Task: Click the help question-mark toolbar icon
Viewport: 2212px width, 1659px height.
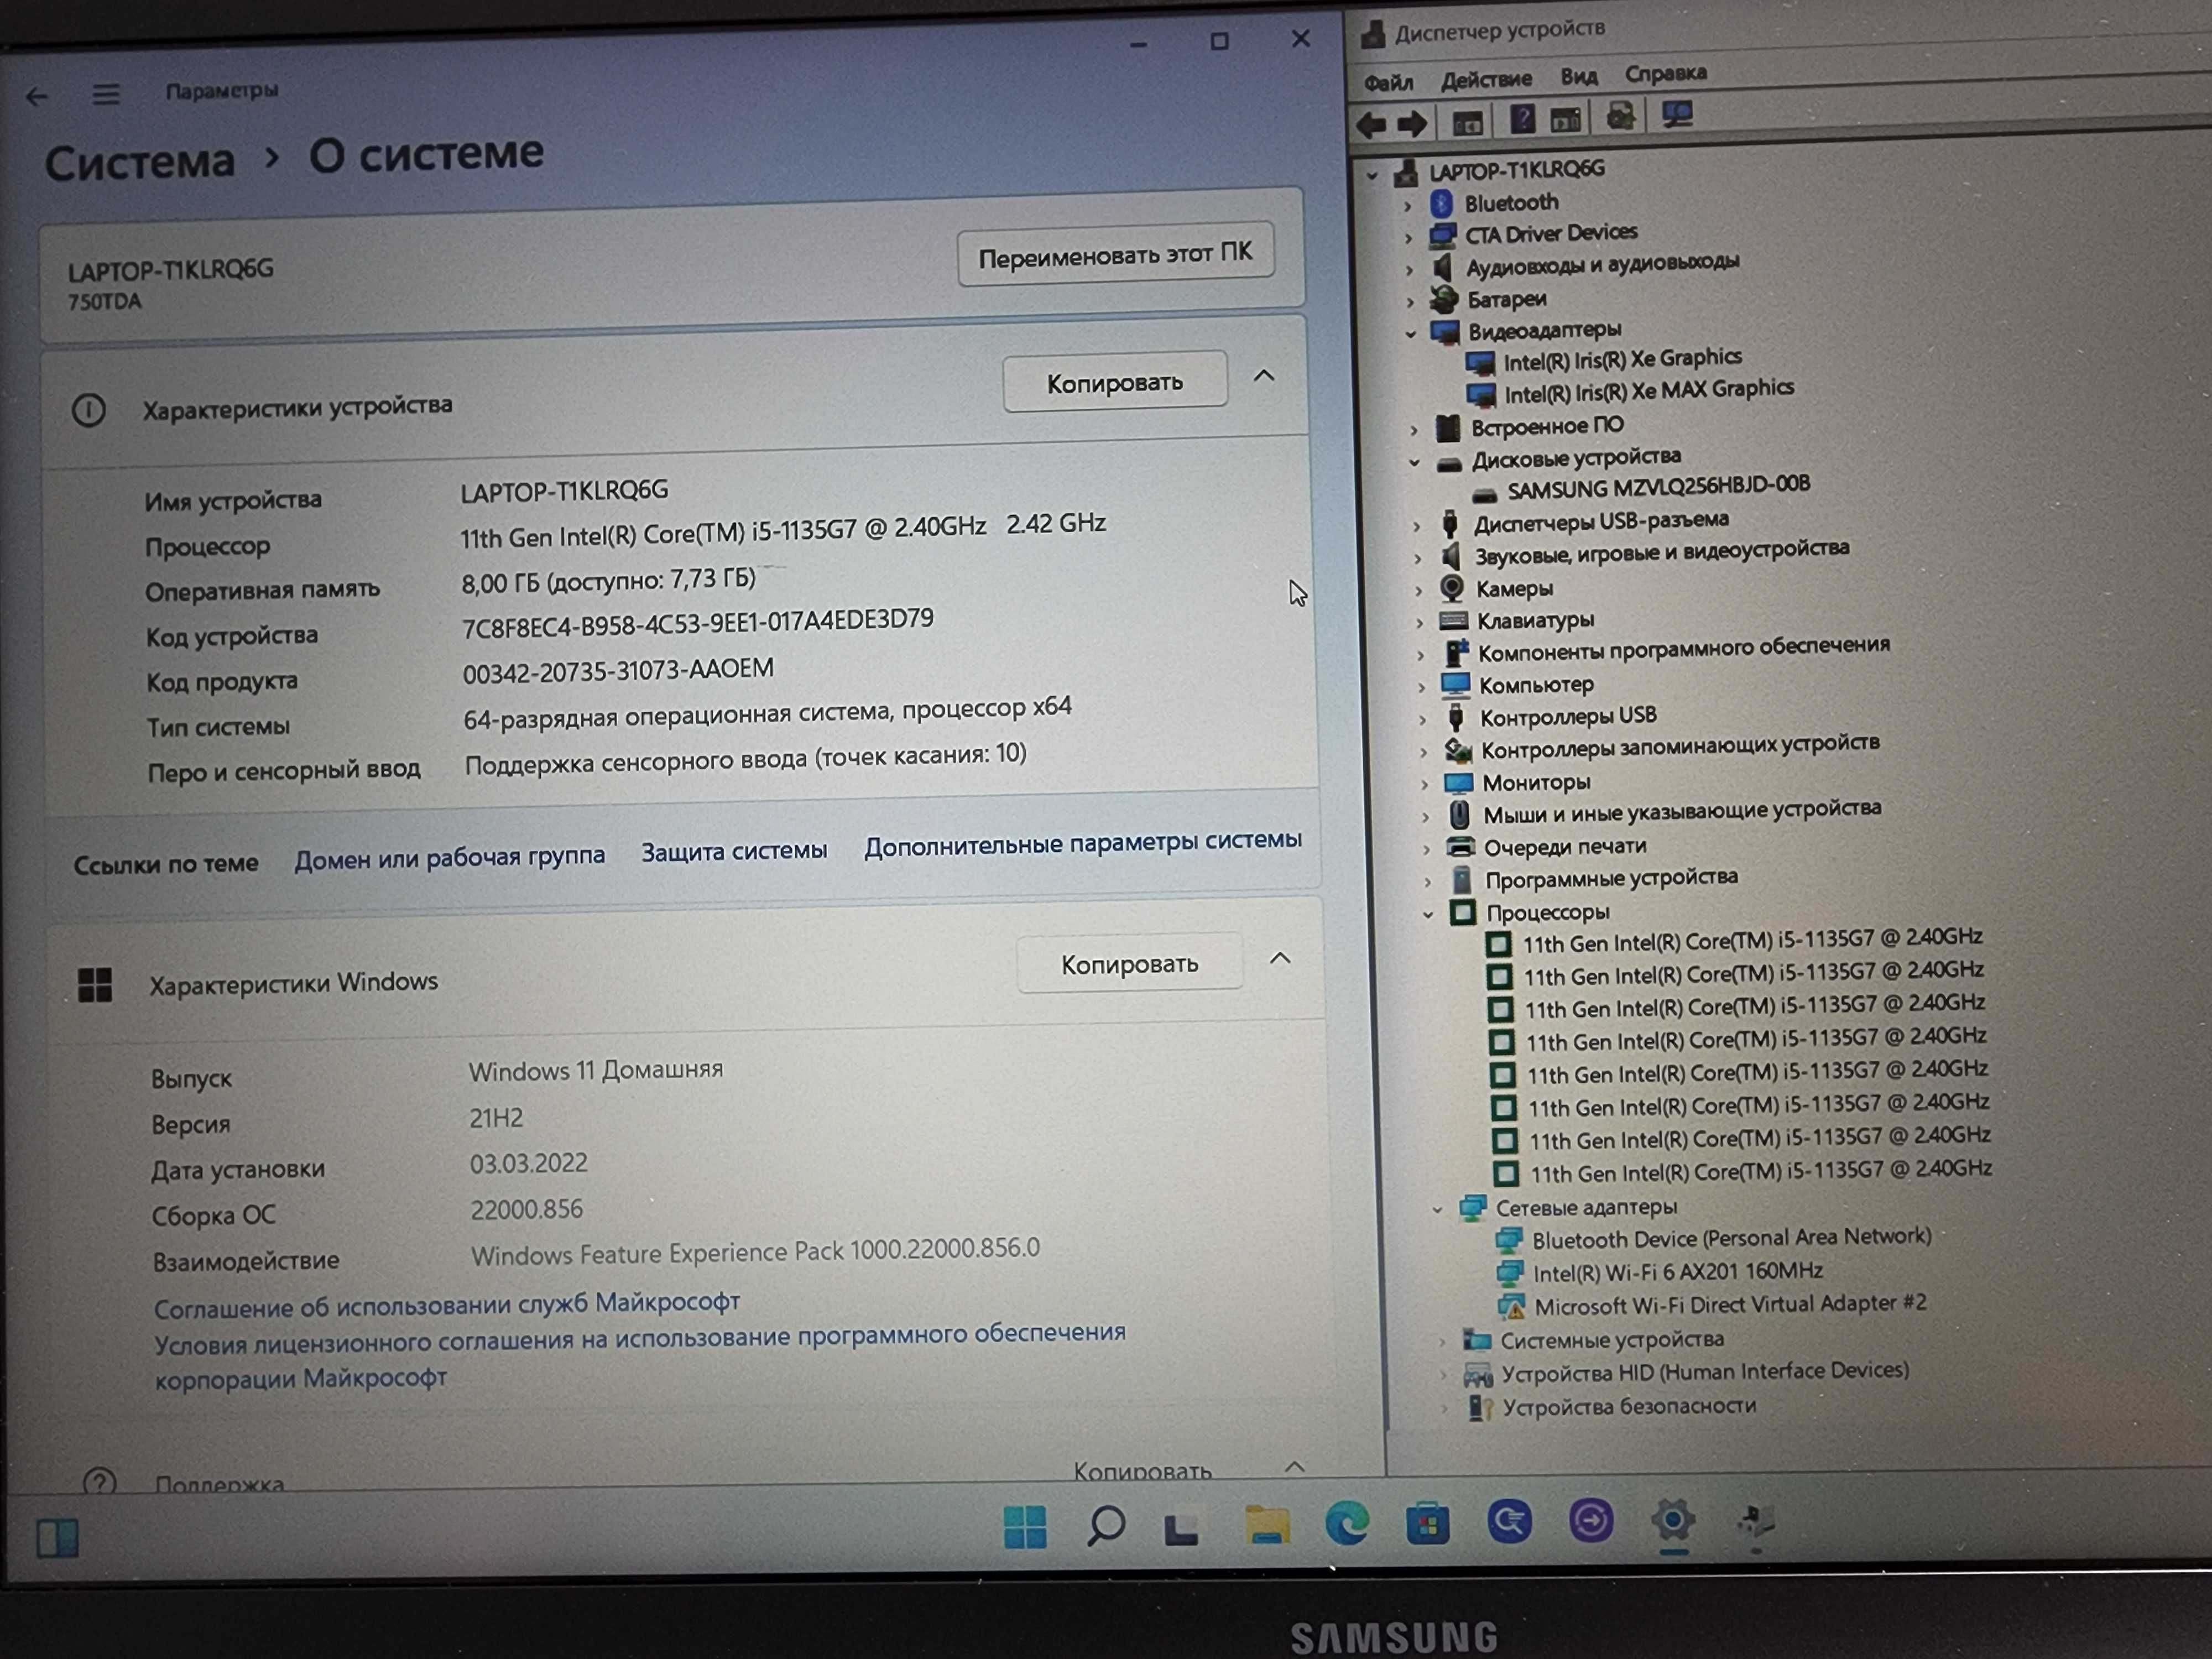Action: [x=1522, y=120]
